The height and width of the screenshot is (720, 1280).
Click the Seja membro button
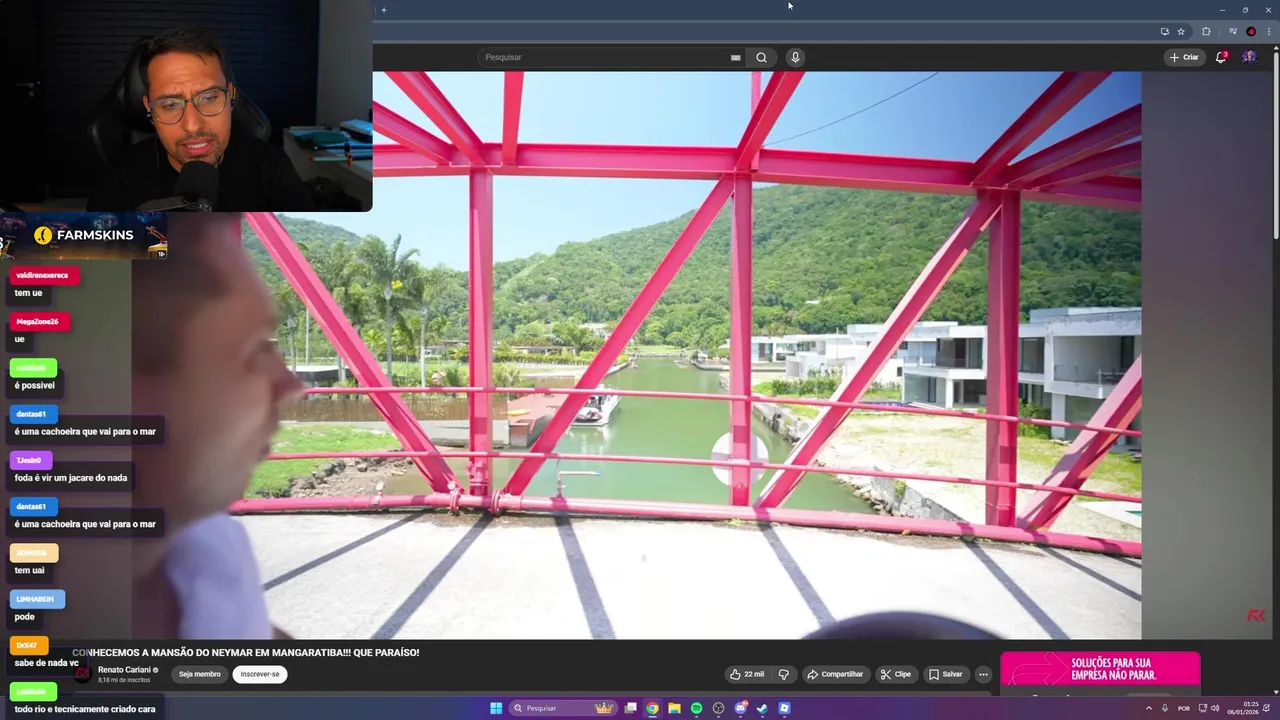pos(199,674)
